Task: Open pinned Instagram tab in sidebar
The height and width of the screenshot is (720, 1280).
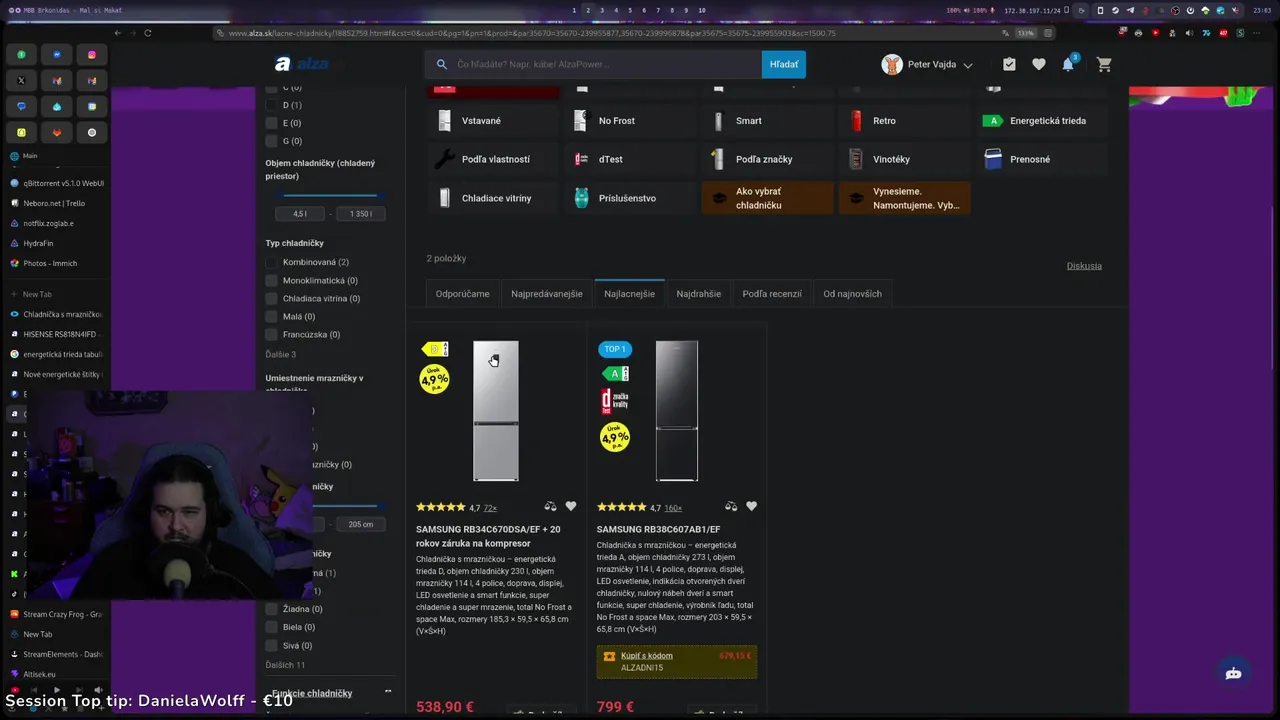Action: pos(92,55)
